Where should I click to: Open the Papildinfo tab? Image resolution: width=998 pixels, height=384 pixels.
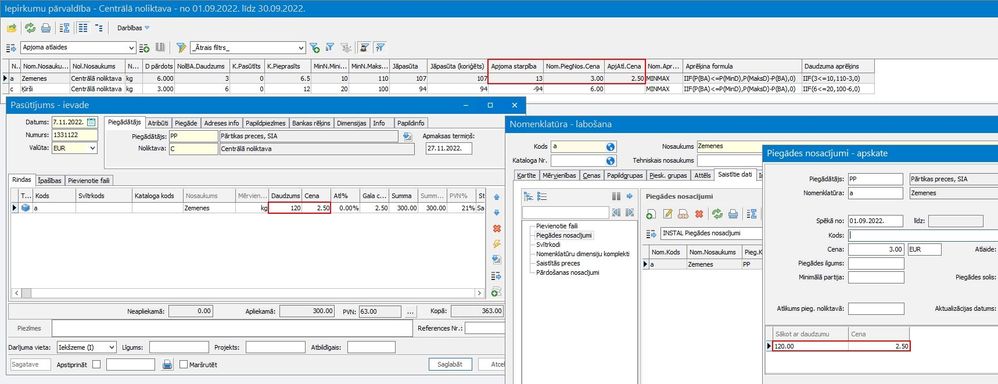411,122
